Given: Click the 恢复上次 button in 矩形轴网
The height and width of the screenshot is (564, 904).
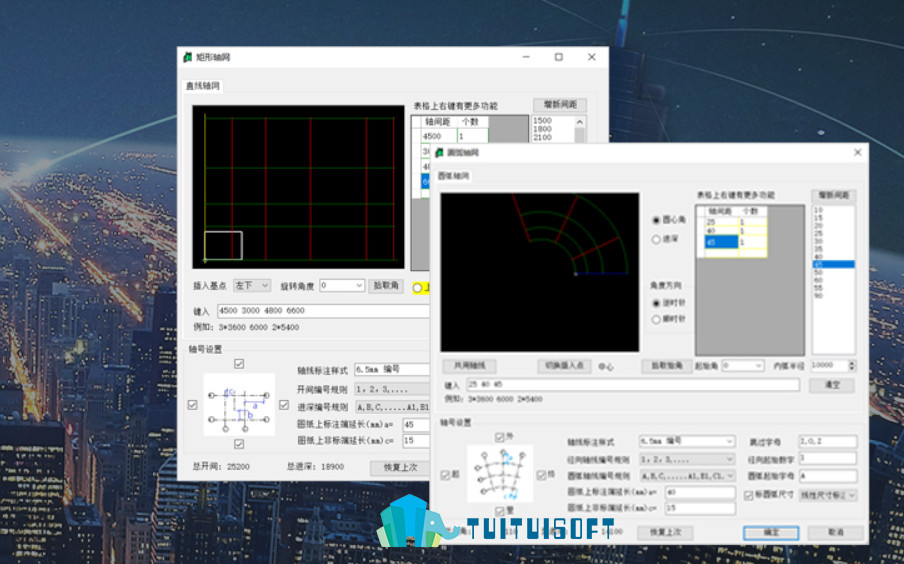Looking at the screenshot, I should pos(400,467).
